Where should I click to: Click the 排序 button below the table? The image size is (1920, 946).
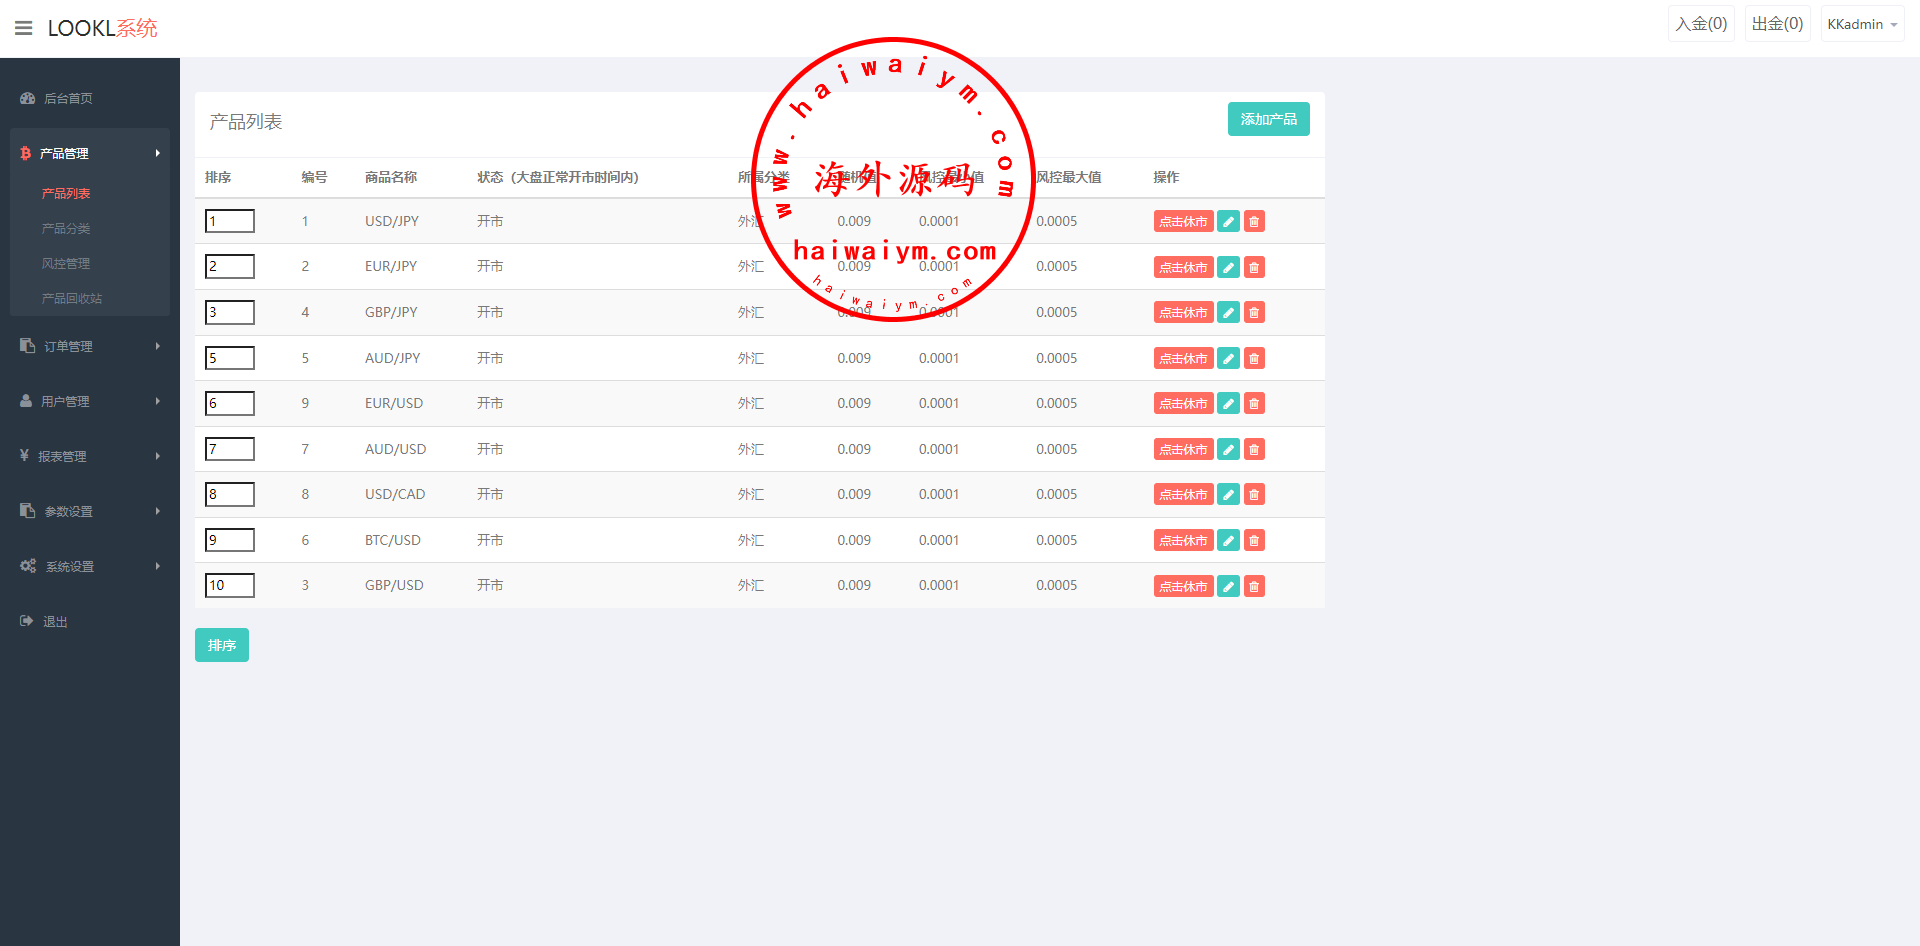[x=221, y=645]
